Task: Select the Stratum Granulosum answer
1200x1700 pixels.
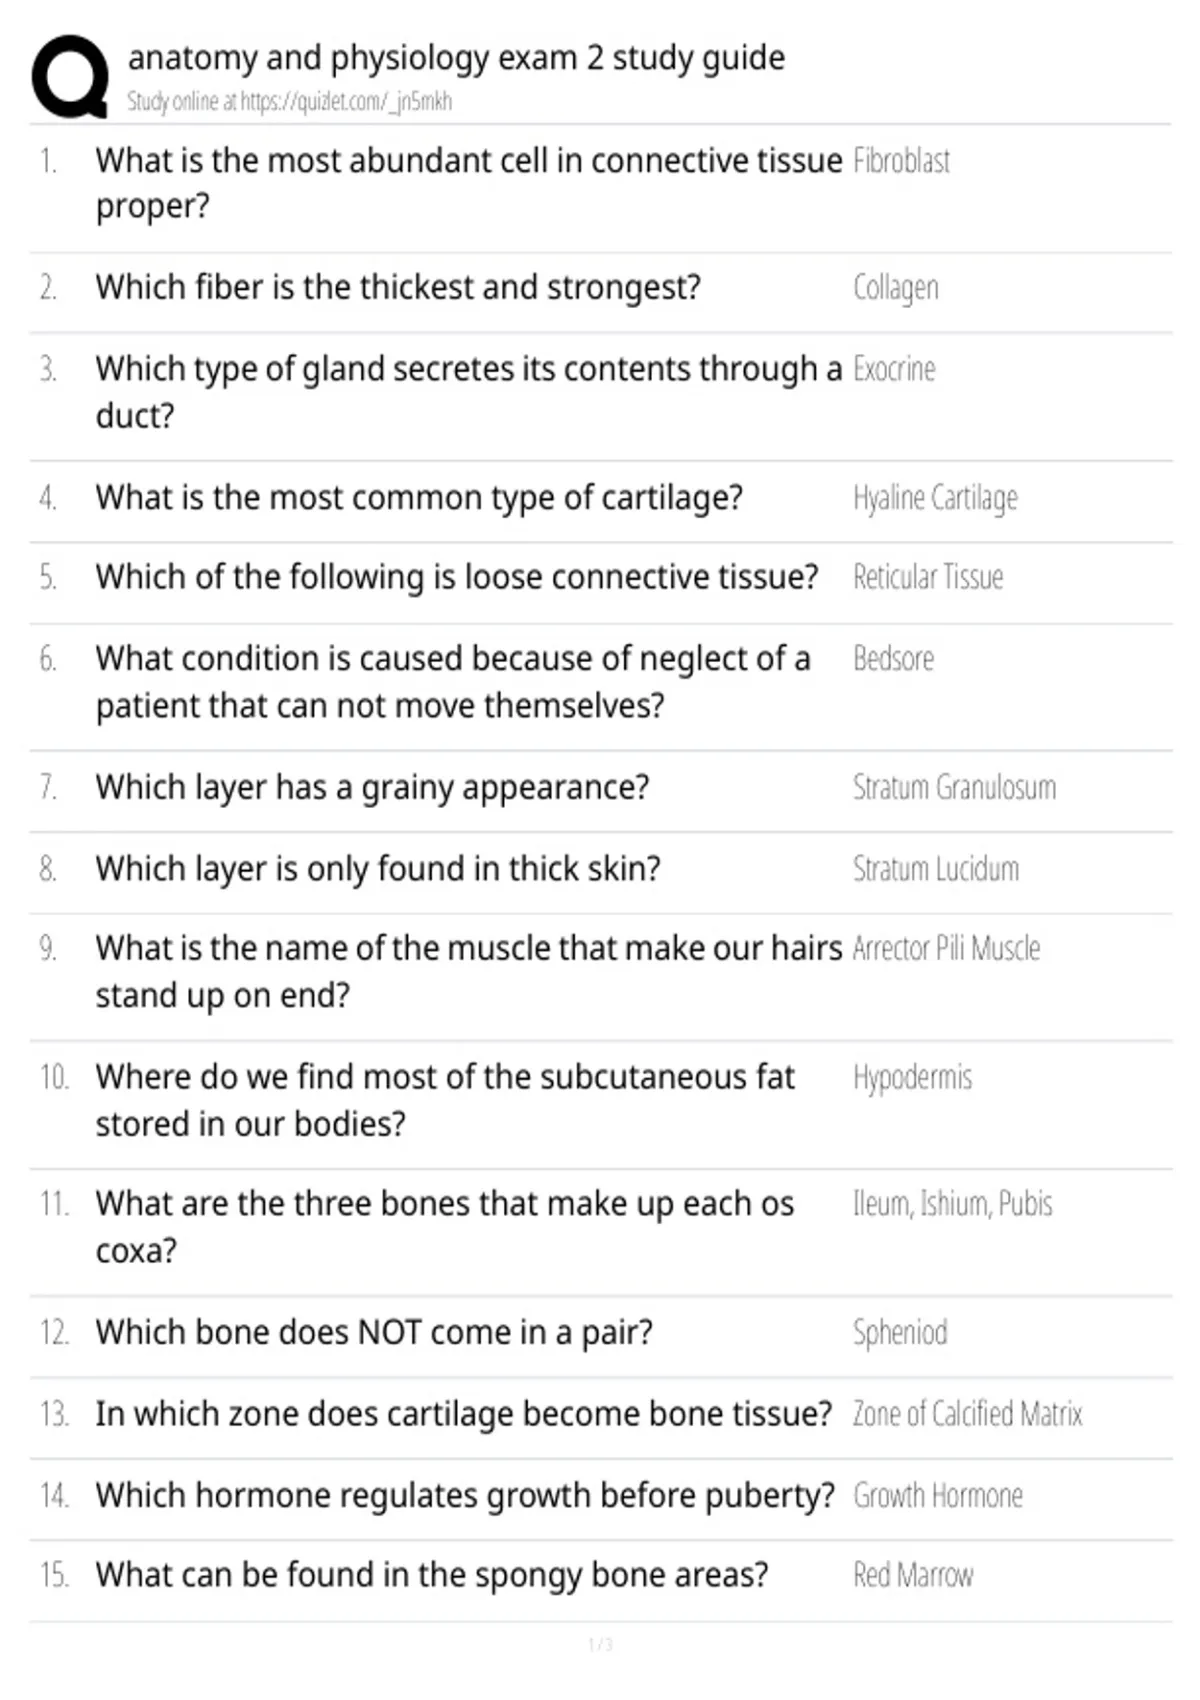Action: [954, 787]
